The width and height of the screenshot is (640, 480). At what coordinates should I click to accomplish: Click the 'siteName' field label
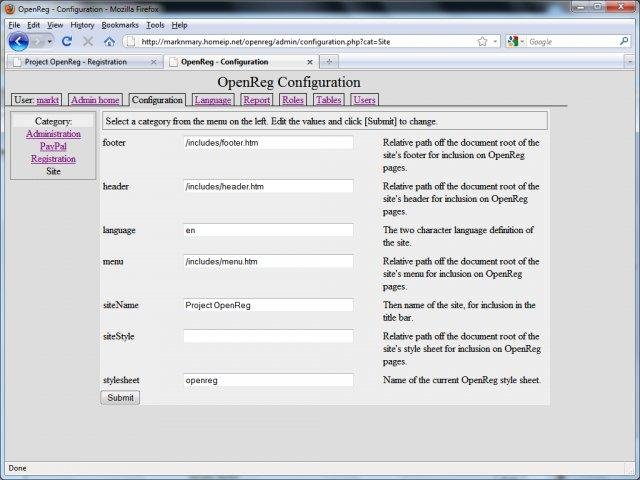(120, 305)
